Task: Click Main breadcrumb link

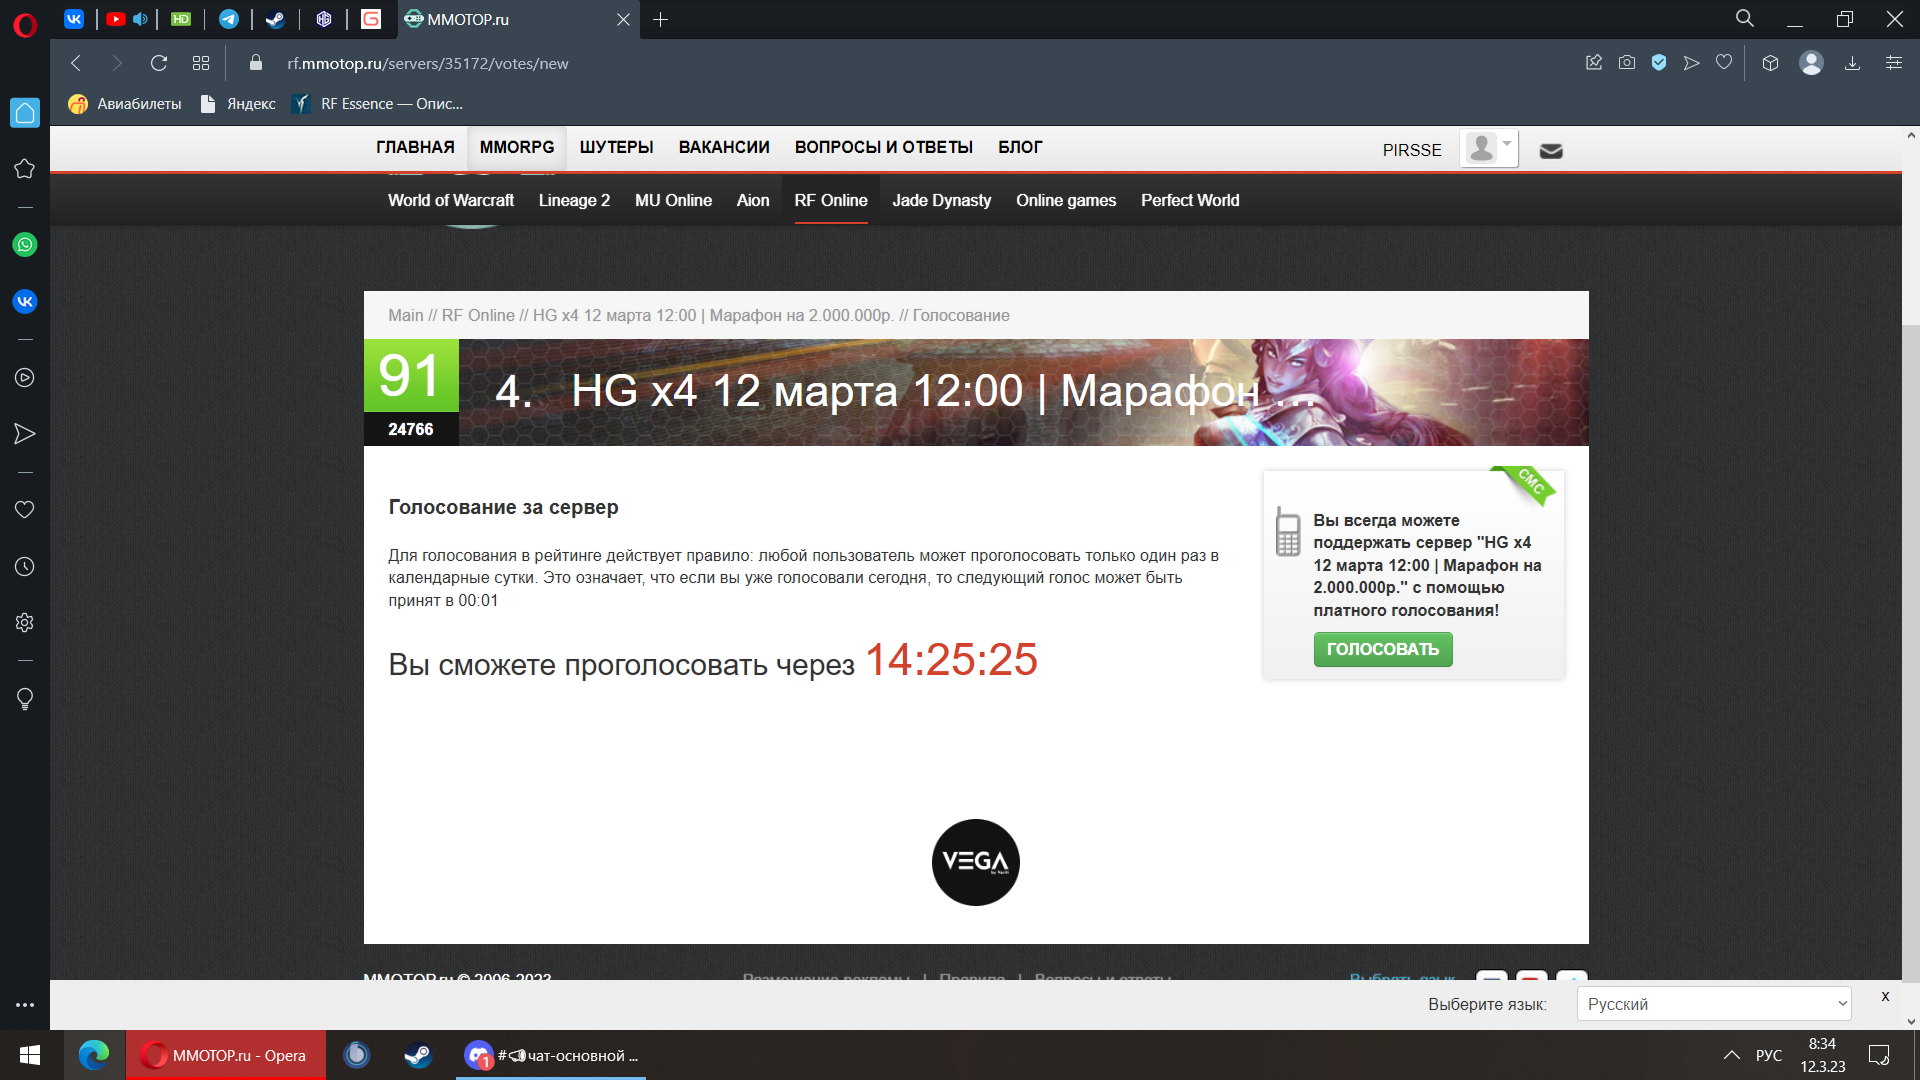Action: (406, 315)
